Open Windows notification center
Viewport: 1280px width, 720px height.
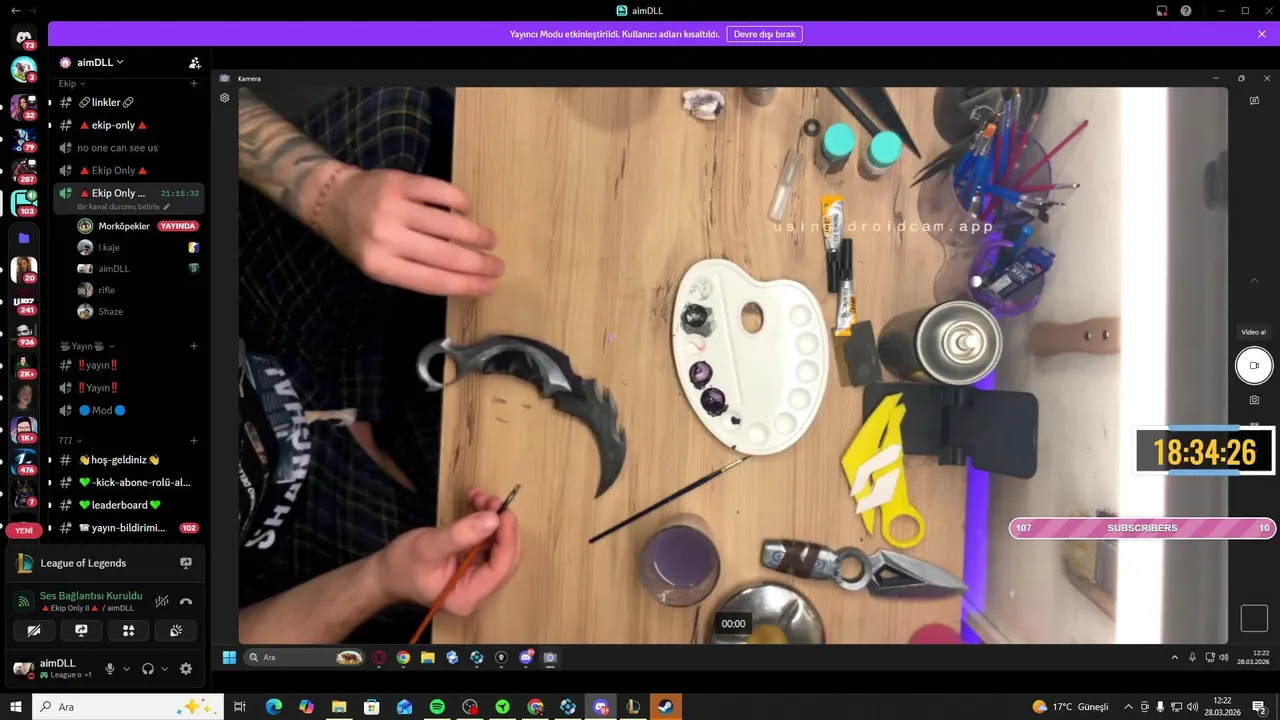[x=1259, y=707]
